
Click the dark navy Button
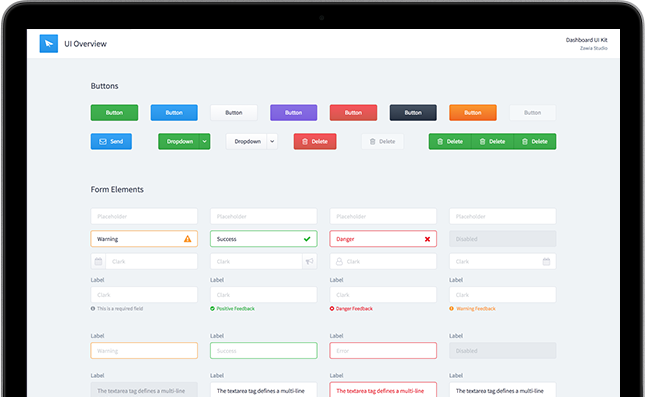coord(413,112)
